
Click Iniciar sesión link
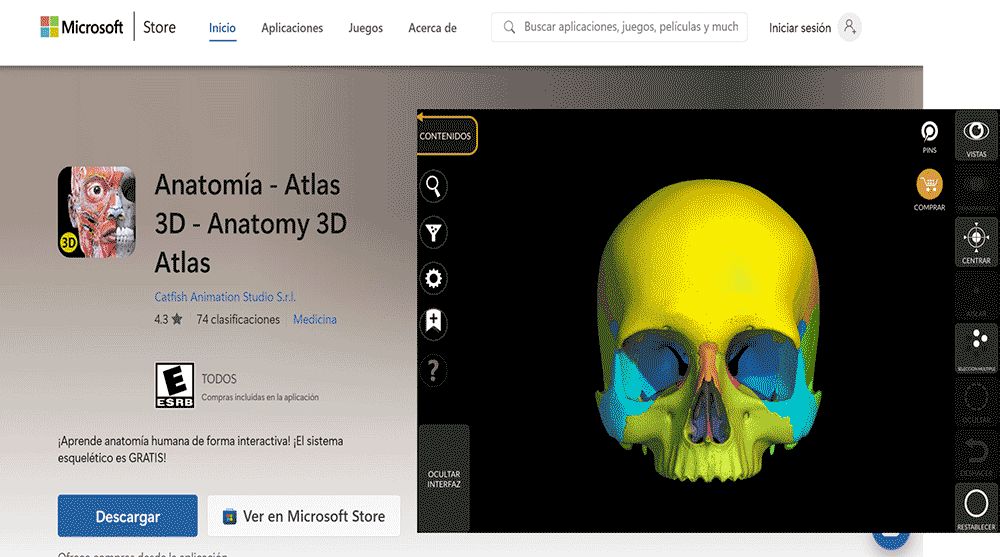[x=800, y=28]
